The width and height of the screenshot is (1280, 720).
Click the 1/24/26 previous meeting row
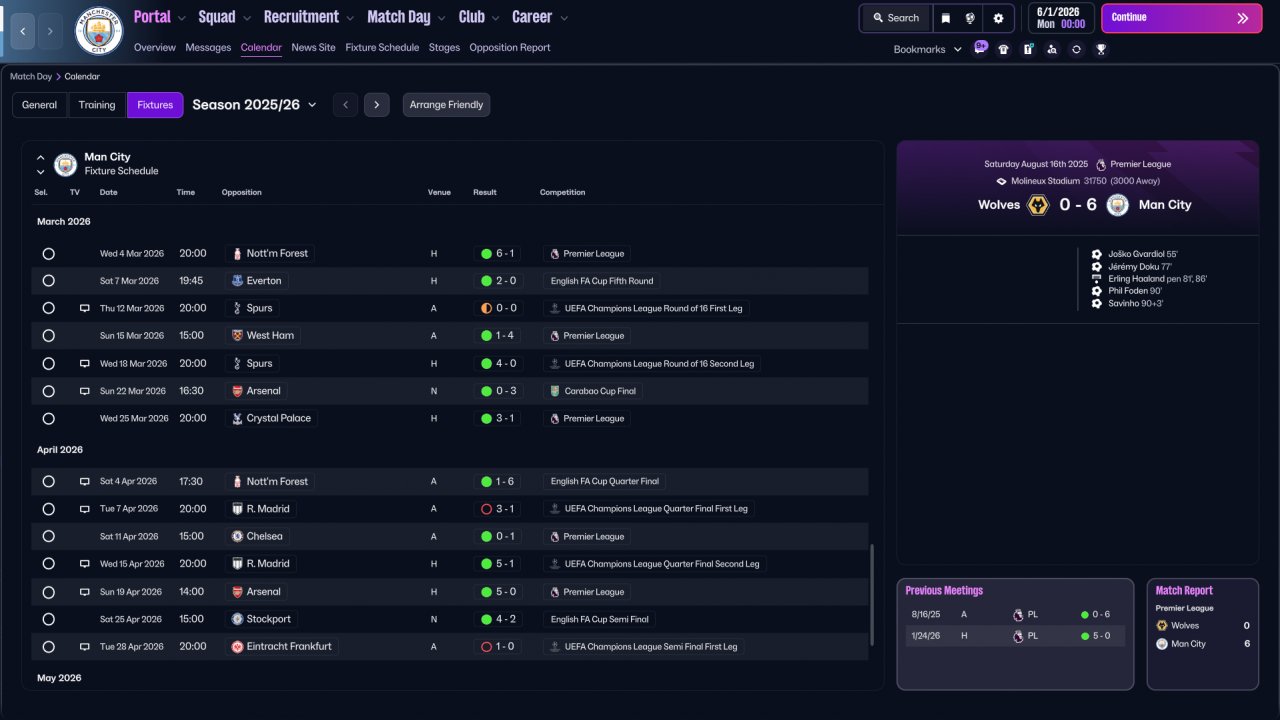pos(1015,636)
